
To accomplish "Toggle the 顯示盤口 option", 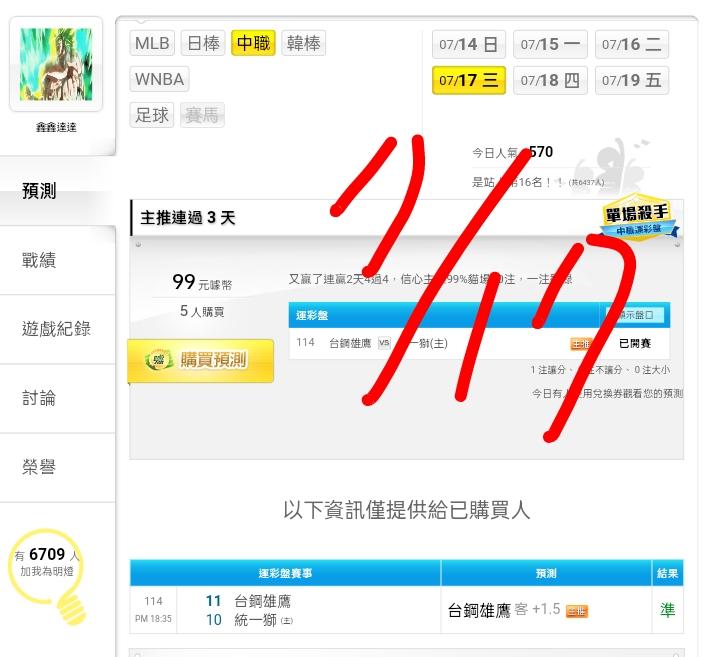I will click(x=634, y=315).
